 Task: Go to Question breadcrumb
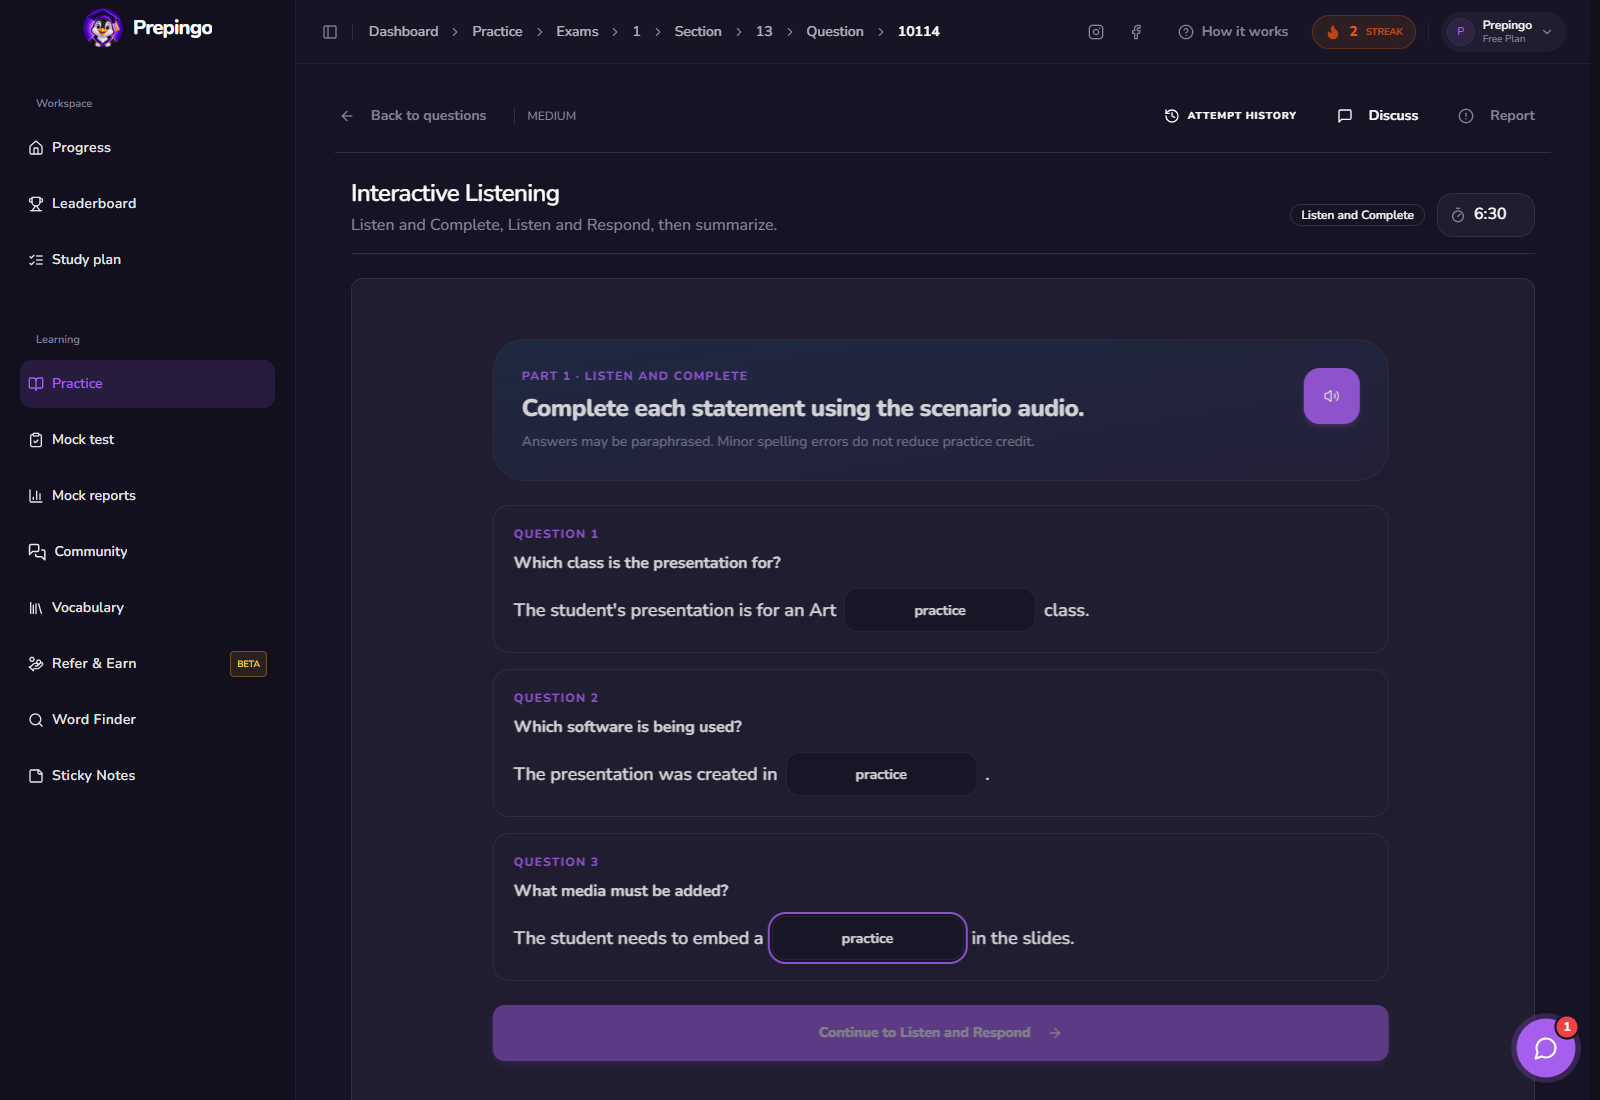pos(835,32)
